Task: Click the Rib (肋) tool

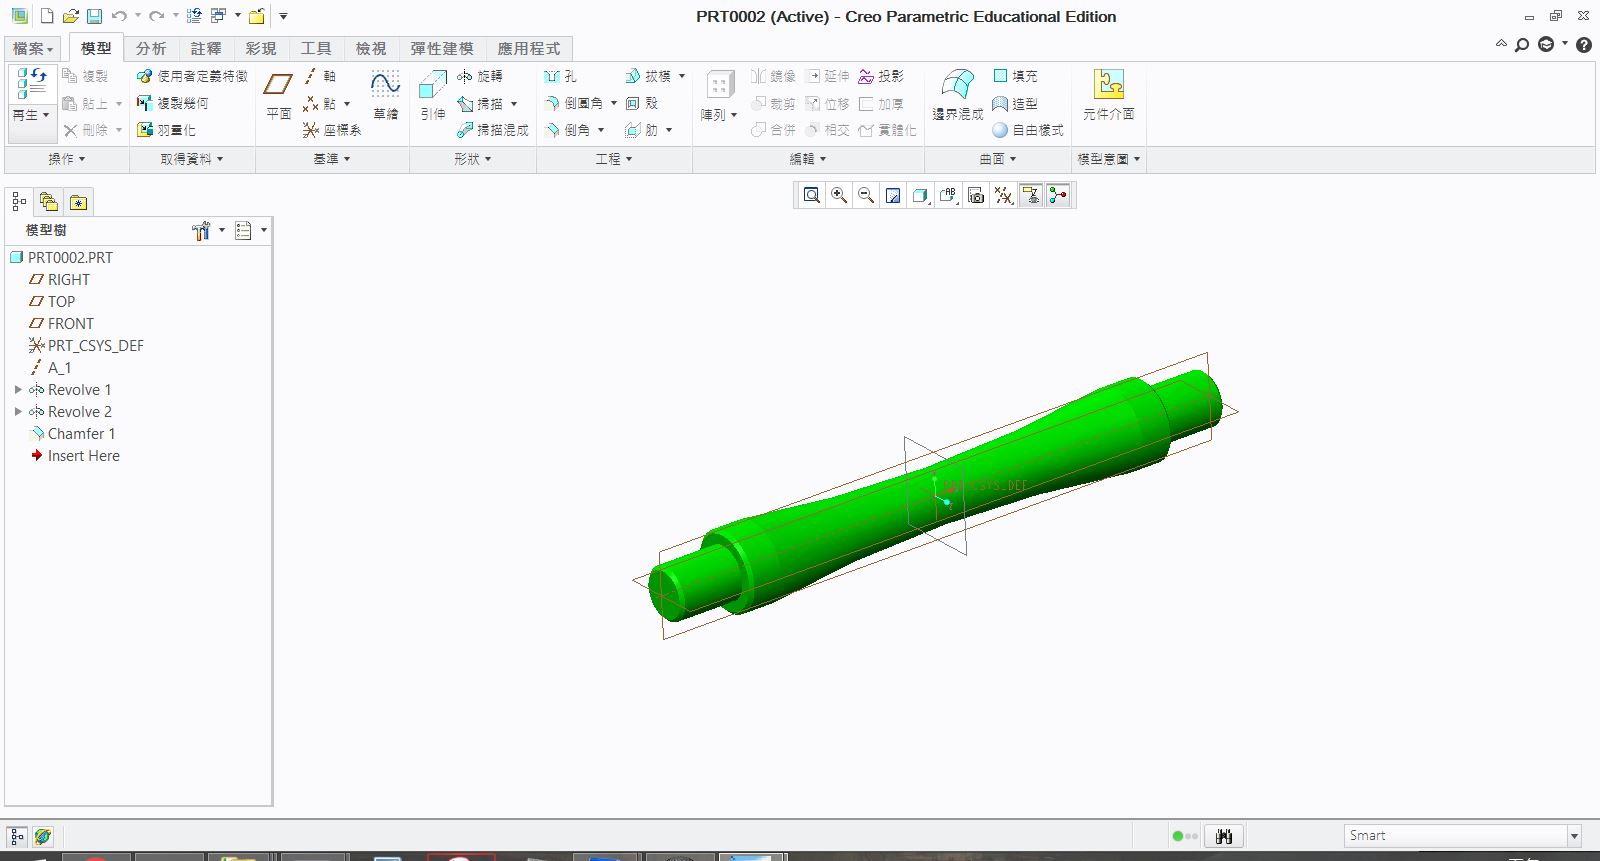Action: tap(641, 130)
